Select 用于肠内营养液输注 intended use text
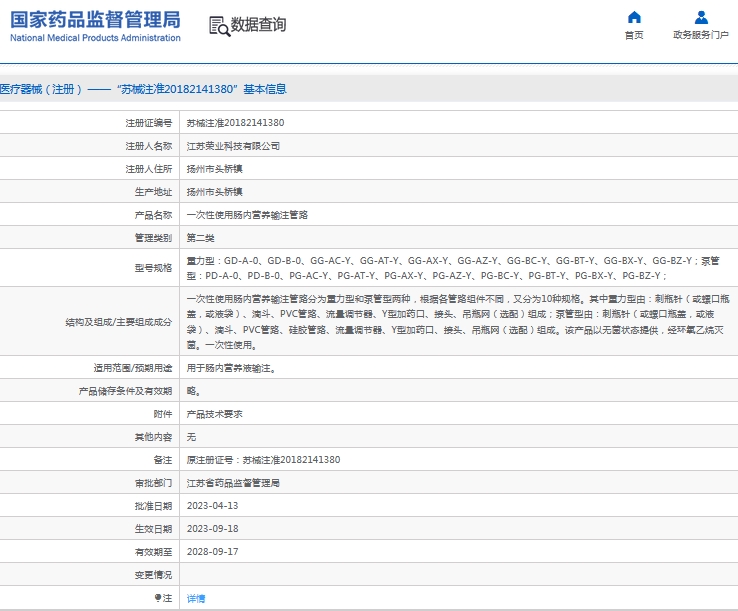The width and height of the screenshot is (738, 611). [x=231, y=368]
